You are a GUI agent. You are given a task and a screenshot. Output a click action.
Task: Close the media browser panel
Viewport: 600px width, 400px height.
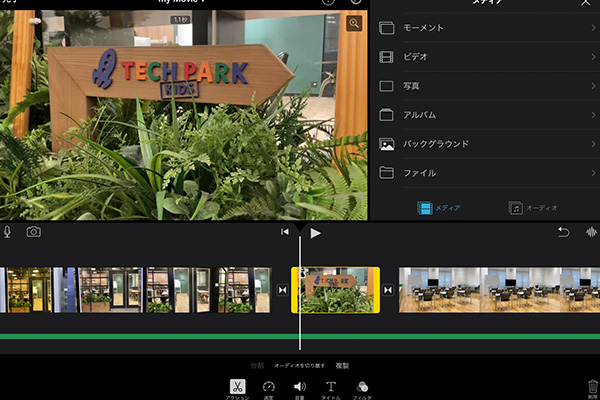click(585, 3)
